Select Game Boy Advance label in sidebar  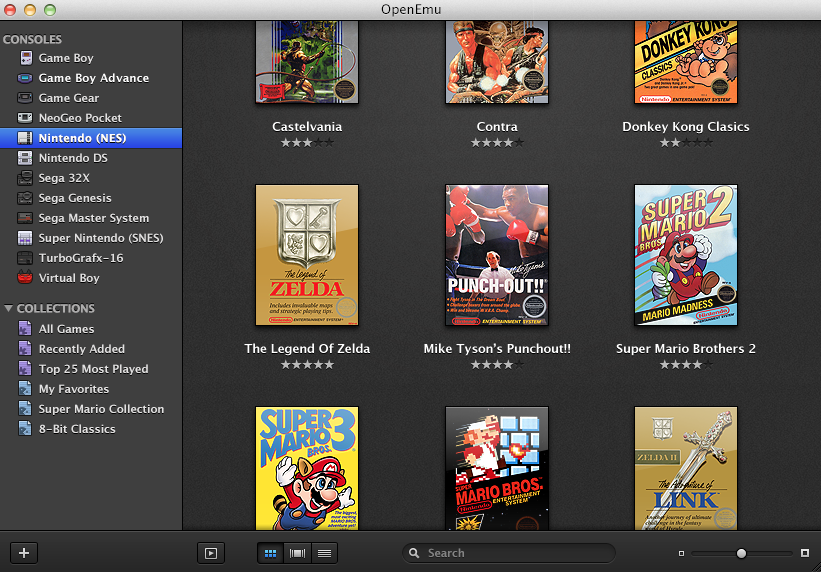click(94, 78)
